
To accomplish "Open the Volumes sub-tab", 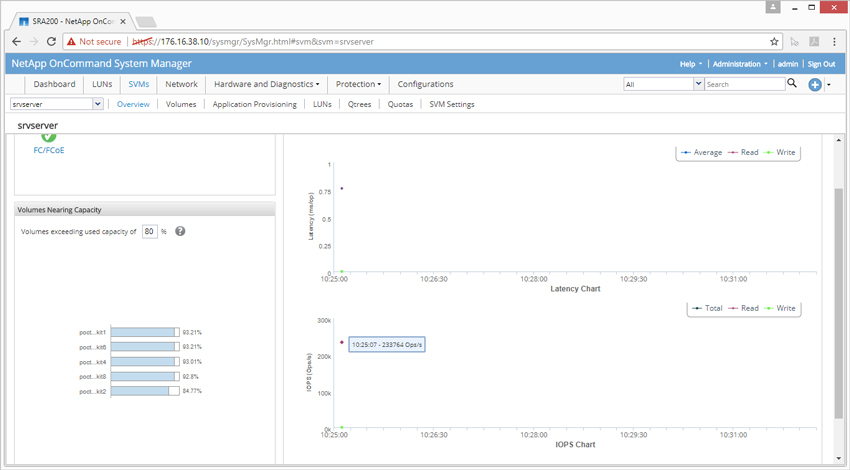I will [181, 104].
